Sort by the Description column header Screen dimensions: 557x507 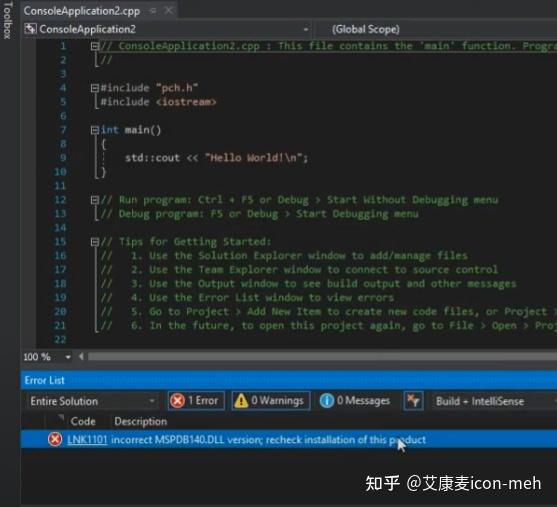tap(140, 421)
